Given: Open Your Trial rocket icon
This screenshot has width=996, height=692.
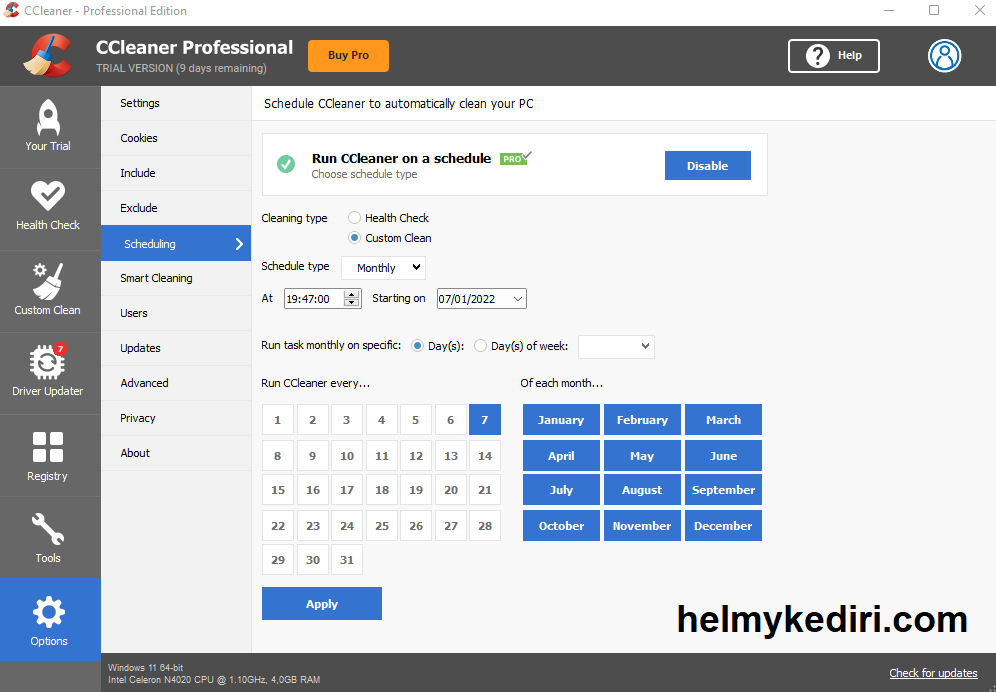Looking at the screenshot, I should click(x=48, y=118).
